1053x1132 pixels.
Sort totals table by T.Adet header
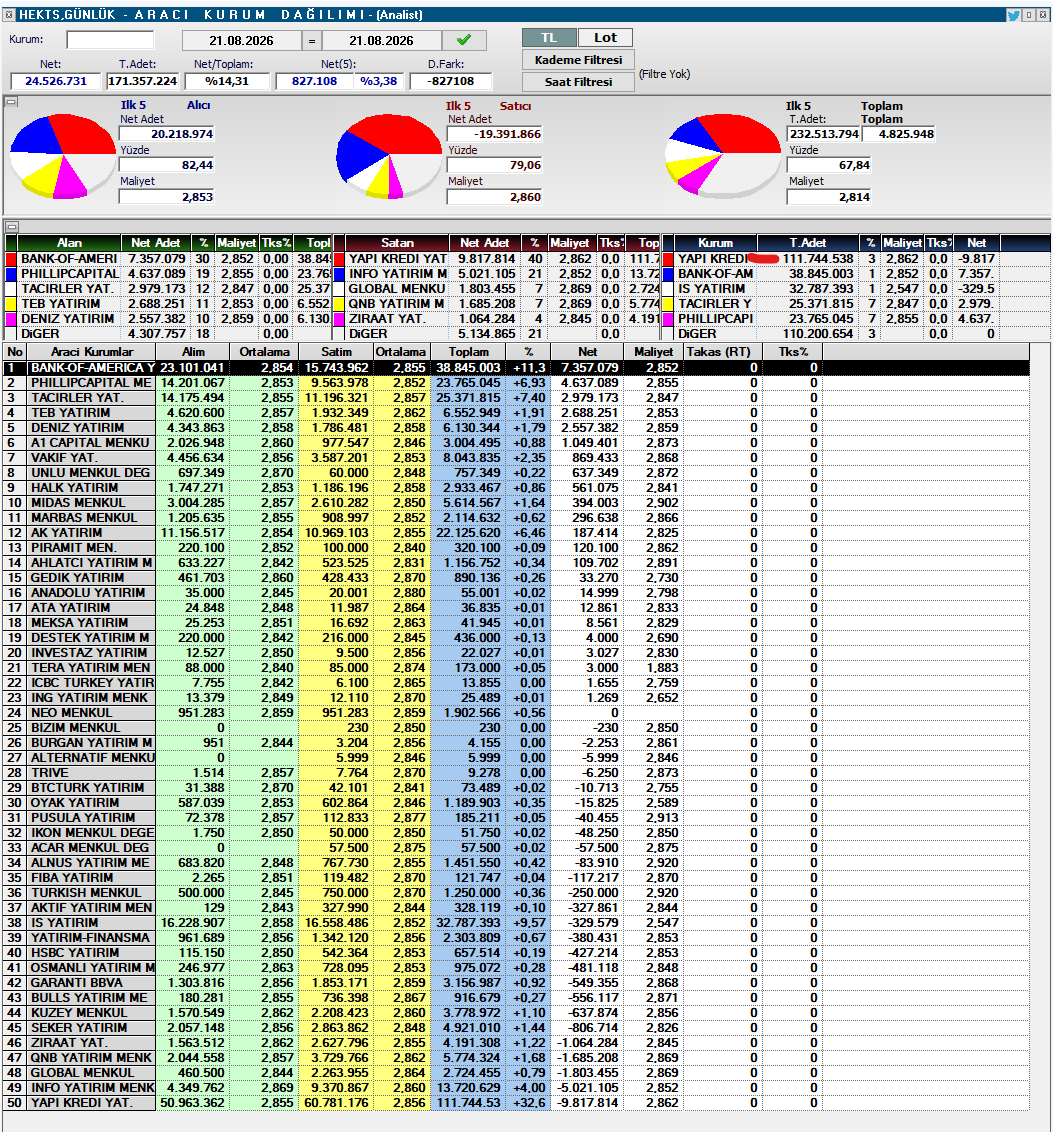coord(808,243)
